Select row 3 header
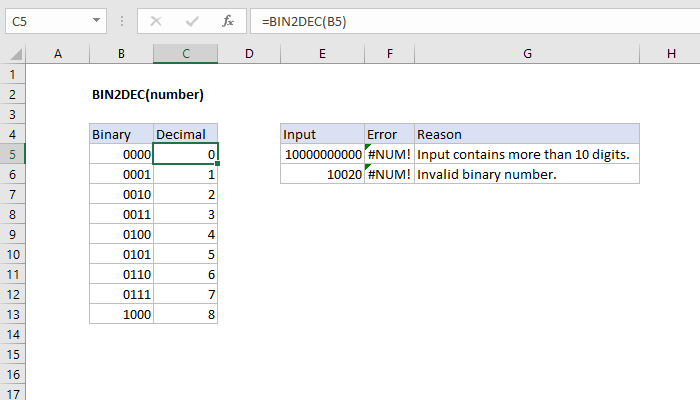 click(x=12, y=114)
